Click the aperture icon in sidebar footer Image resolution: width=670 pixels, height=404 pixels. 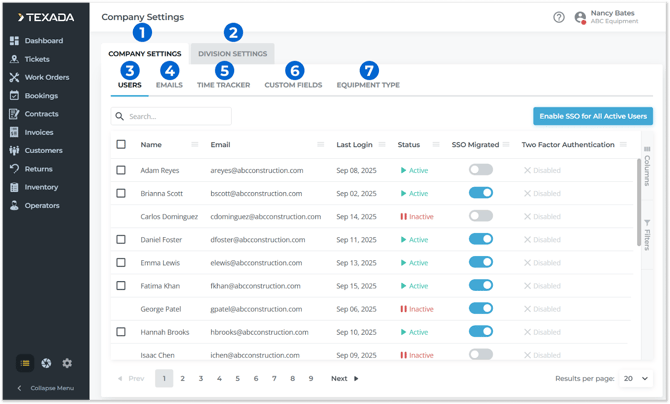click(46, 363)
